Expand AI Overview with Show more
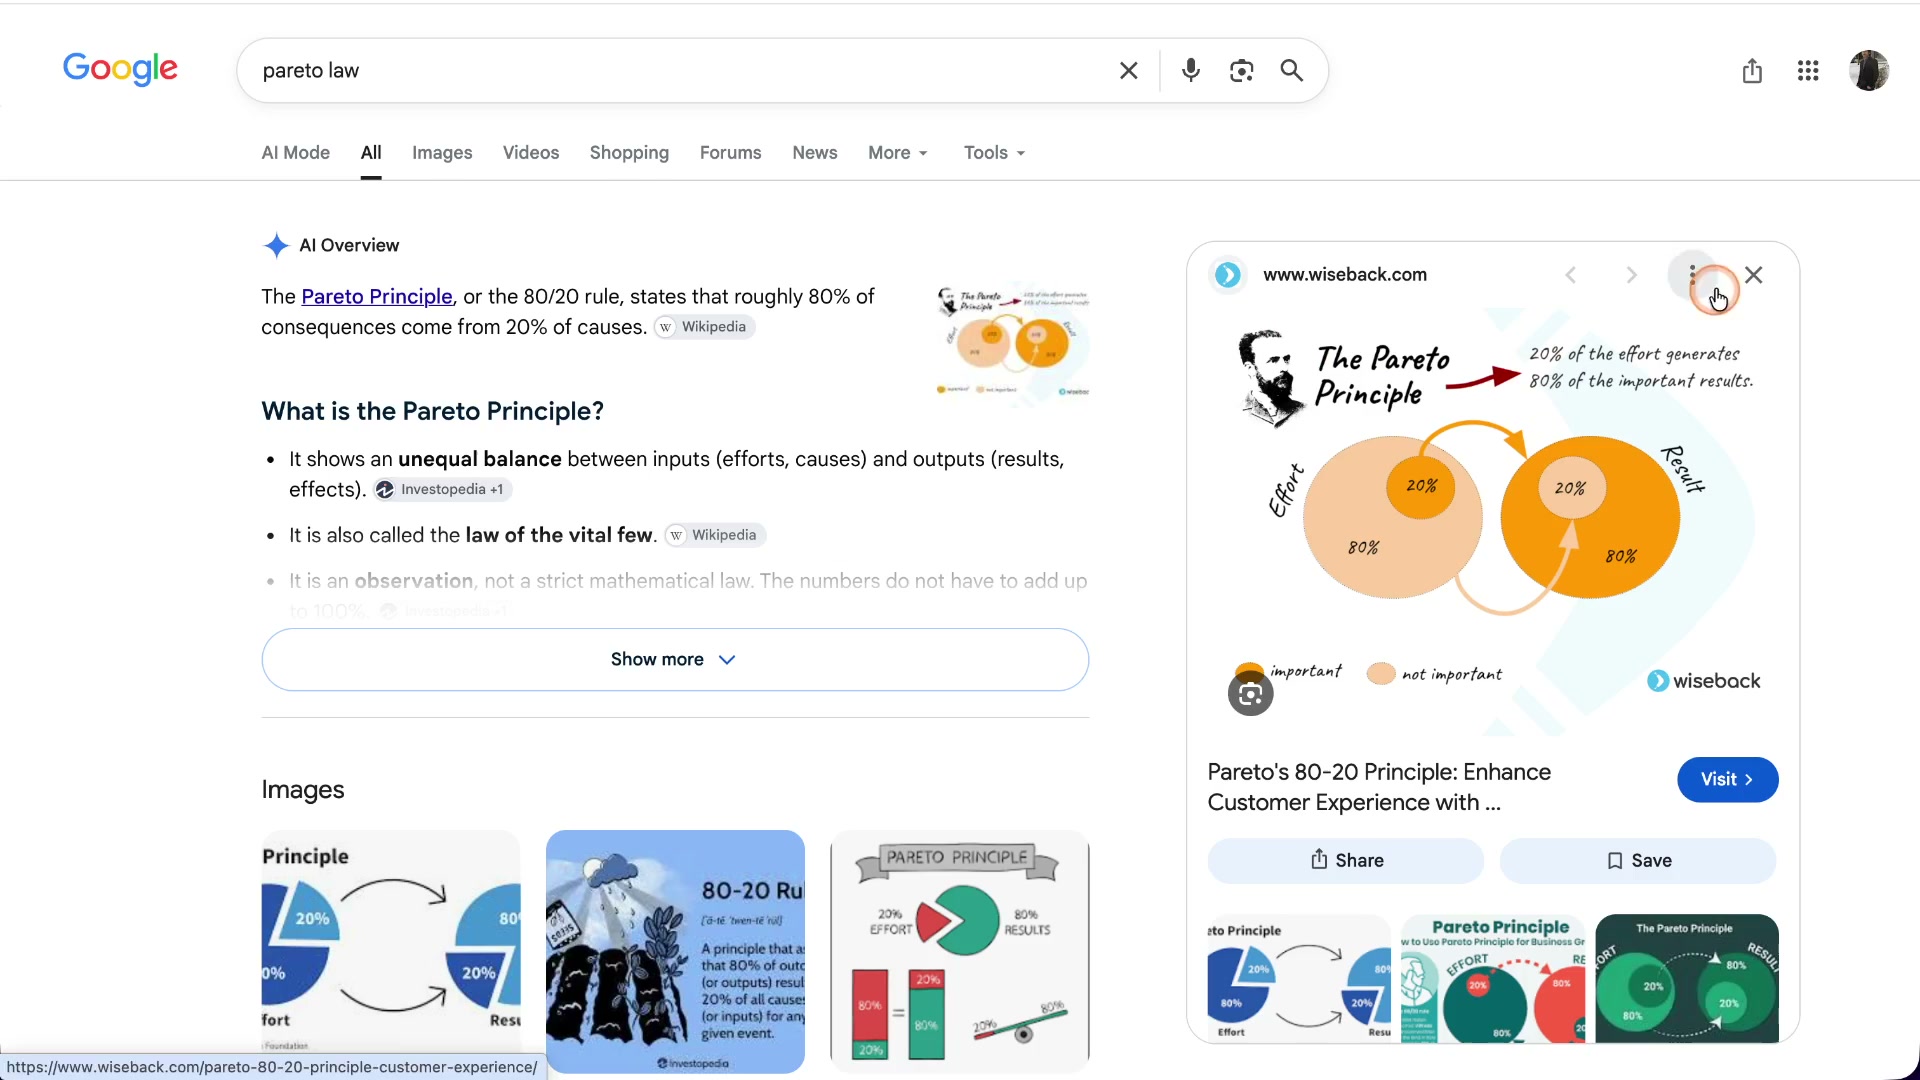Screen dimensions: 1920x1080 [675, 660]
